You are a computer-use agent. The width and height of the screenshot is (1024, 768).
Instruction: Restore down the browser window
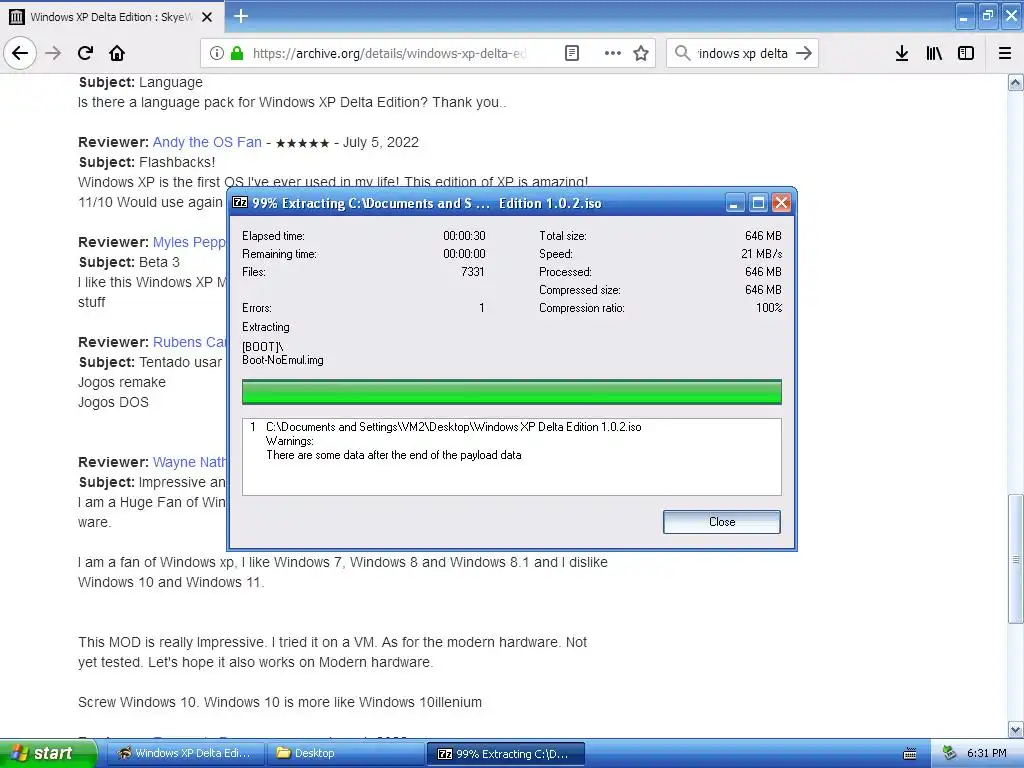click(x=988, y=16)
